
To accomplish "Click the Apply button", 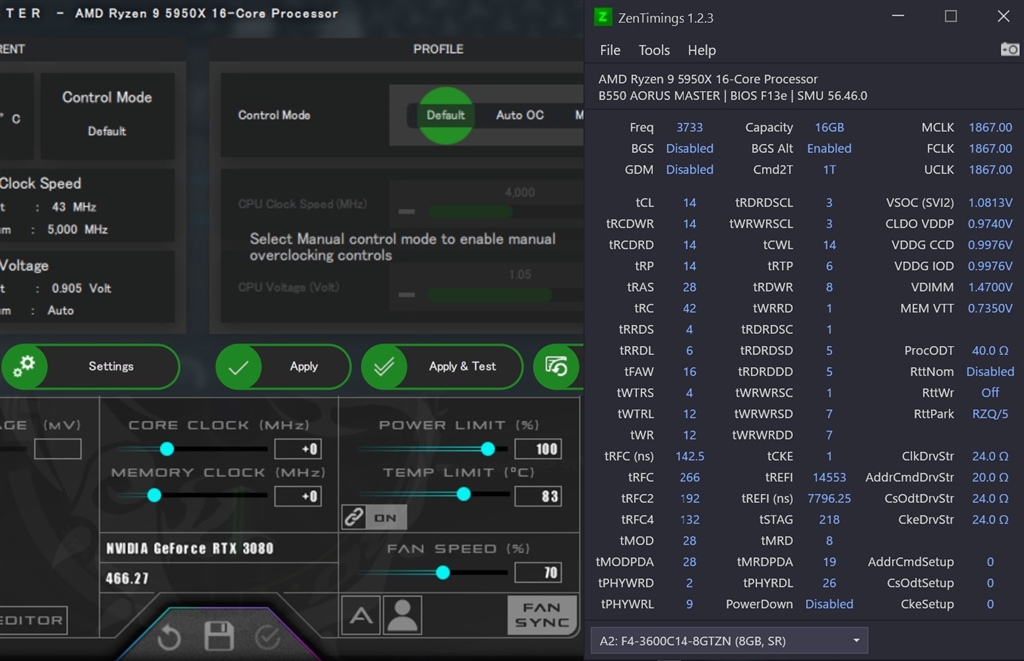I will pyautogui.click(x=283, y=367).
